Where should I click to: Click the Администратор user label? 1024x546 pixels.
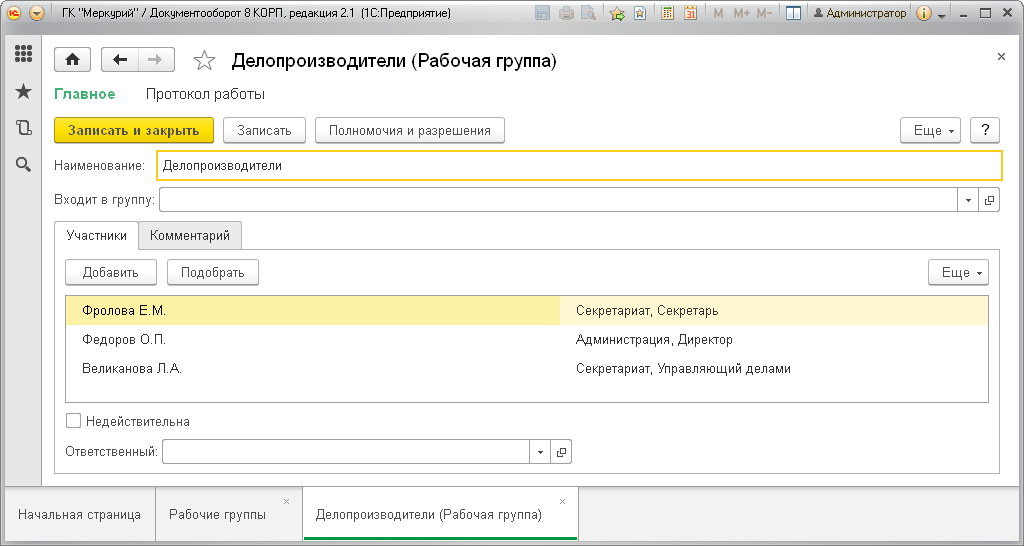[859, 13]
